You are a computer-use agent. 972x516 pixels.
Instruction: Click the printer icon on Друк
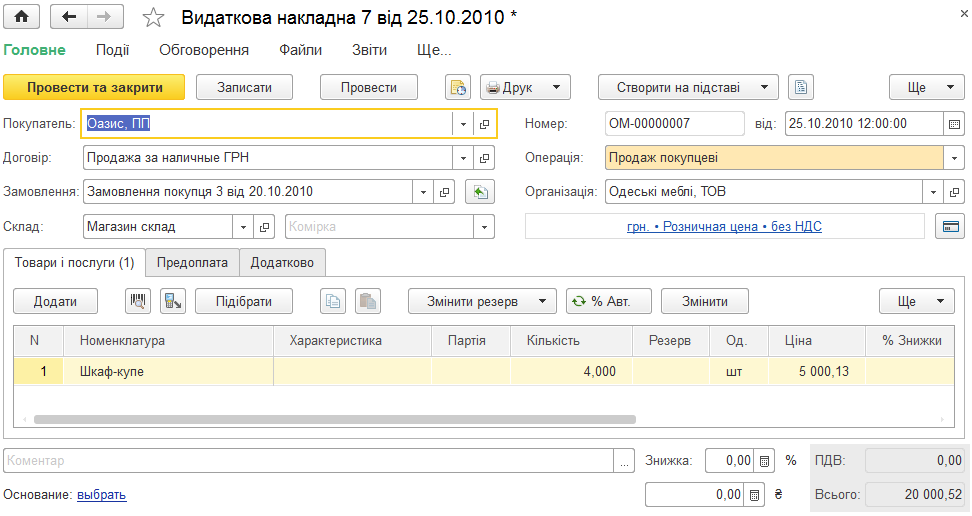tap(493, 88)
